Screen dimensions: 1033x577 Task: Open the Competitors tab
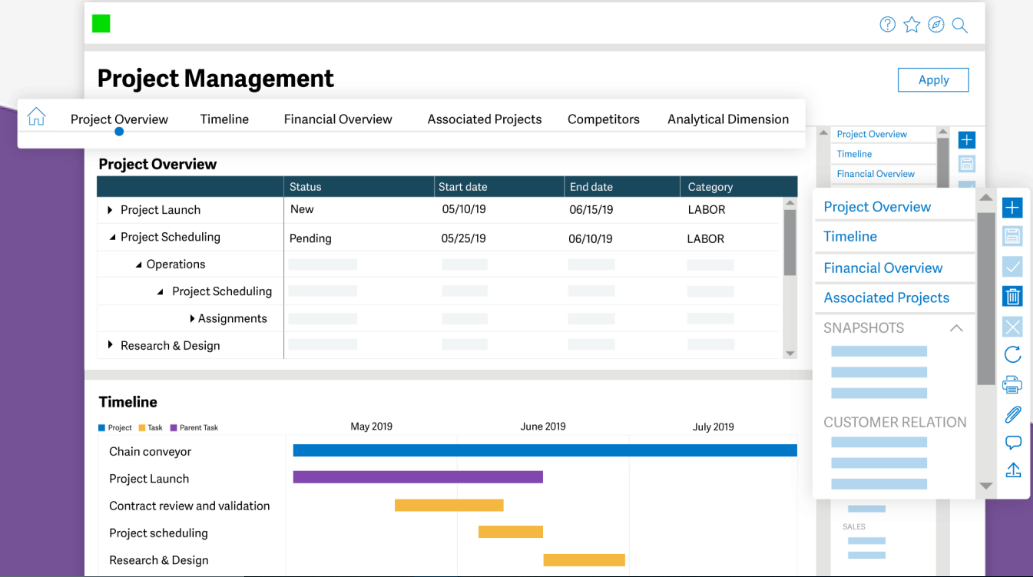click(603, 119)
